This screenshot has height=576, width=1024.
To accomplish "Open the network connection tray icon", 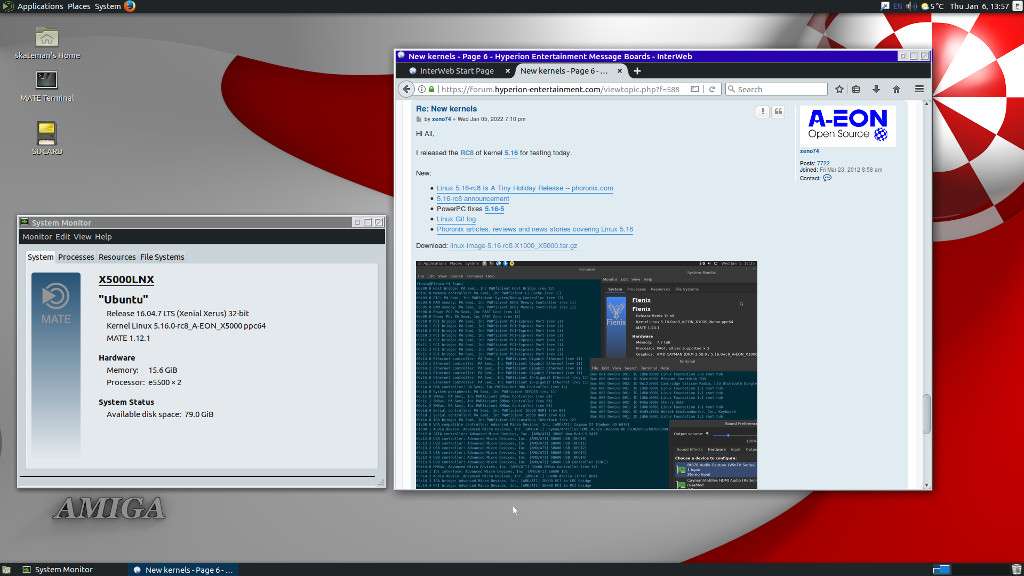I will click(x=885, y=6).
